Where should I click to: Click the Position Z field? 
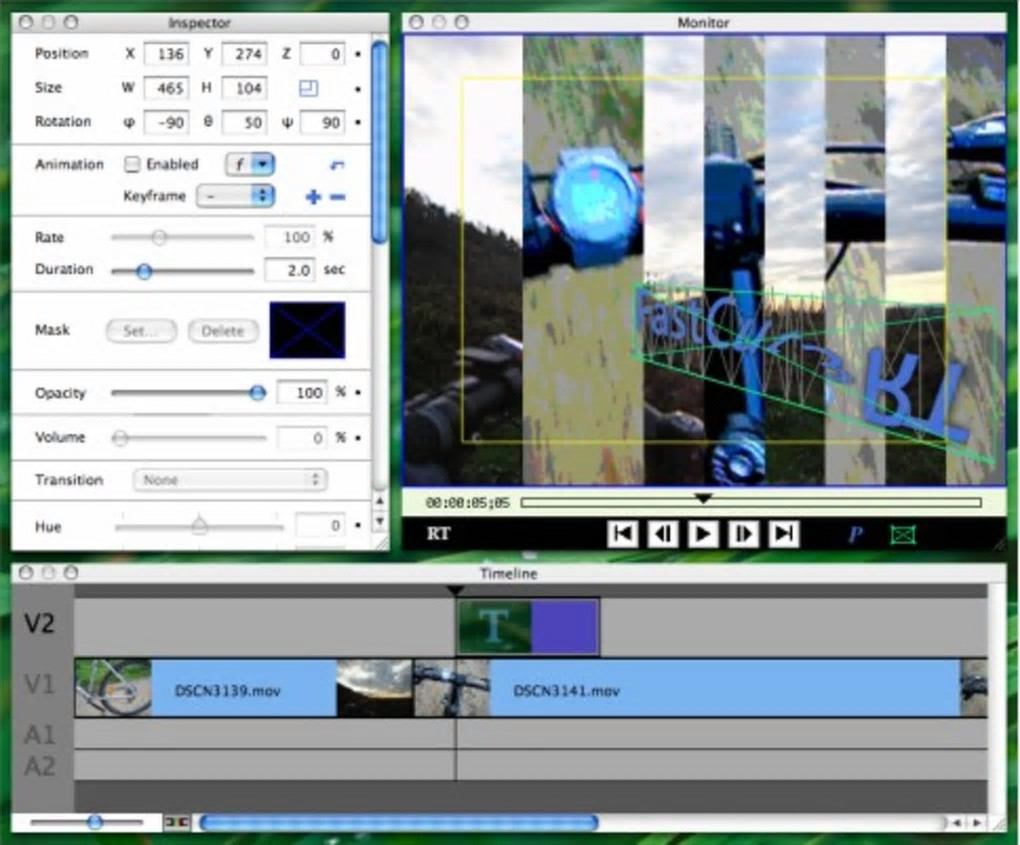click(x=323, y=54)
